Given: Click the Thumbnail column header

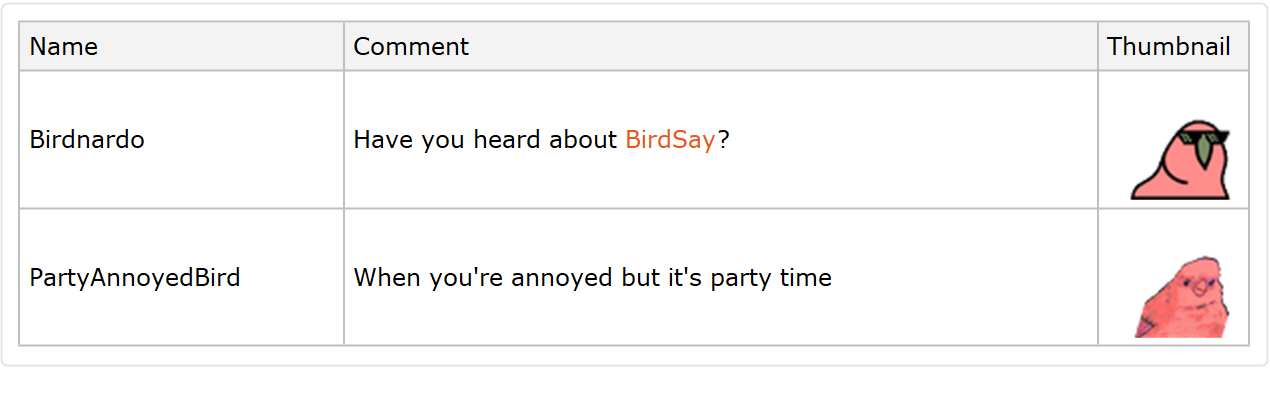Looking at the screenshot, I should click(1168, 47).
